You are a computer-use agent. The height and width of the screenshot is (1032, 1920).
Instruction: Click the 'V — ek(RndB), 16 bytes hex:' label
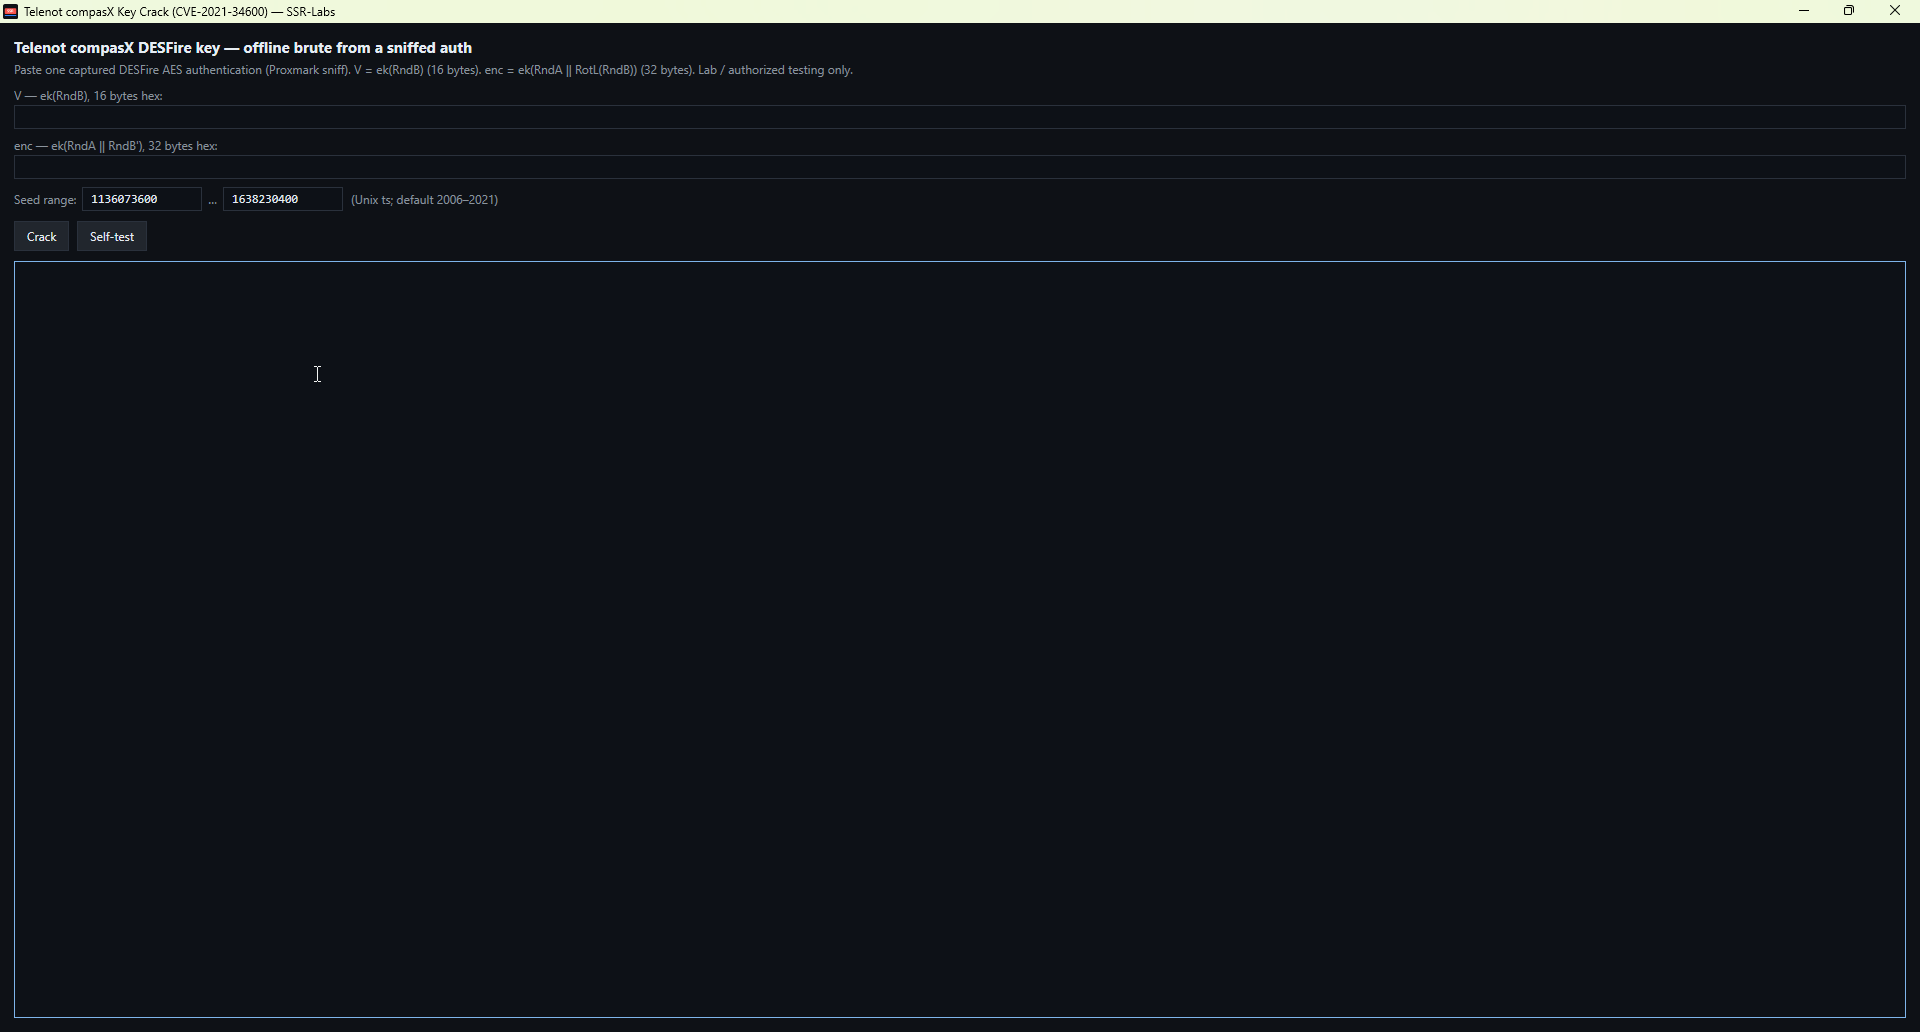pyautogui.click(x=89, y=97)
